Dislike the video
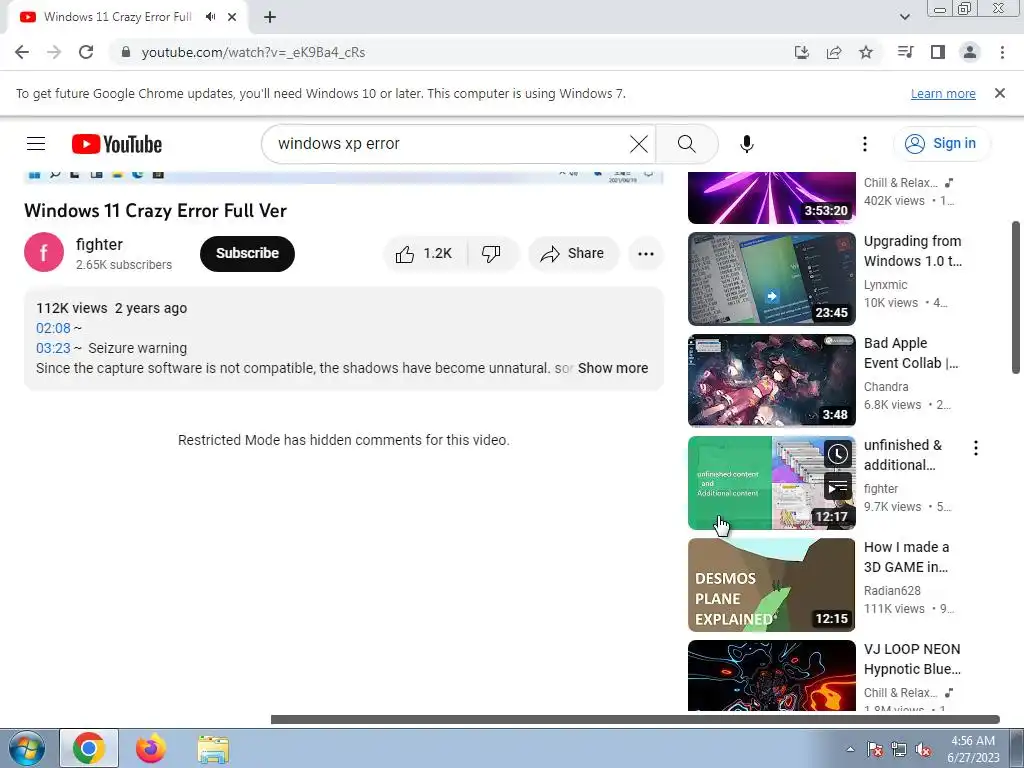The image size is (1024, 768). click(492, 253)
